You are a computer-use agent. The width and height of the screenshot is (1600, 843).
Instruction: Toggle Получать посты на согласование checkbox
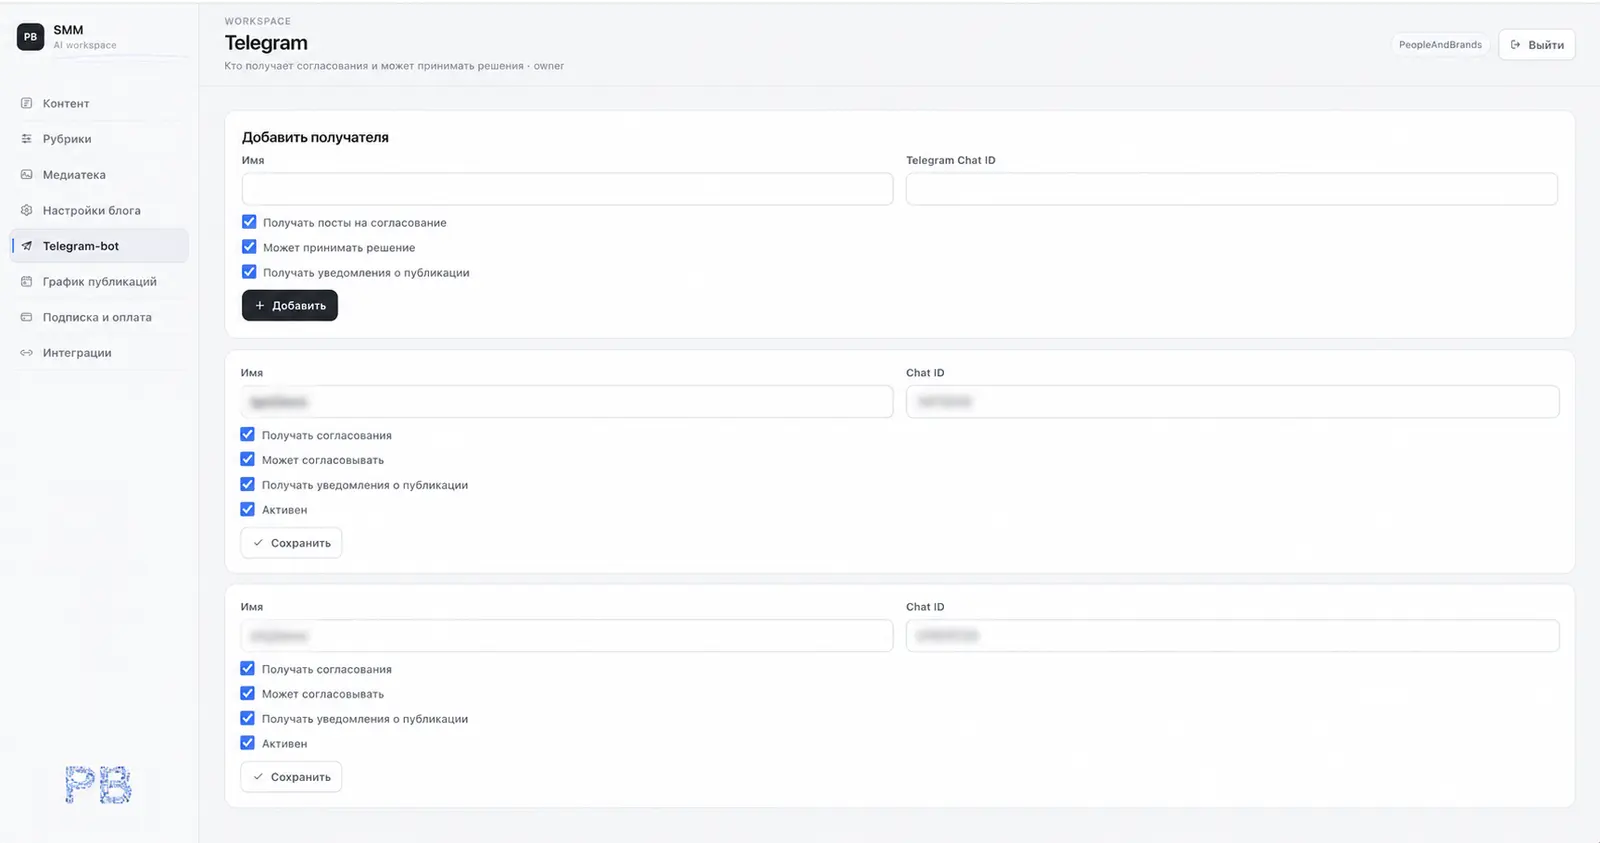pos(249,222)
